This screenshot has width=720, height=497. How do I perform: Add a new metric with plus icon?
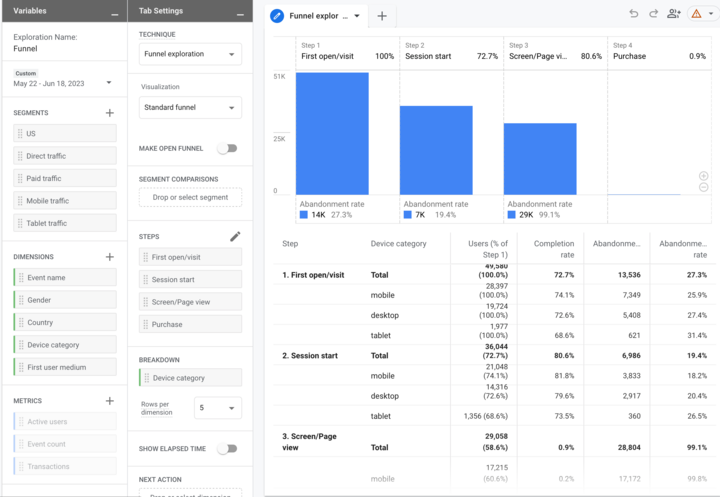coord(110,401)
